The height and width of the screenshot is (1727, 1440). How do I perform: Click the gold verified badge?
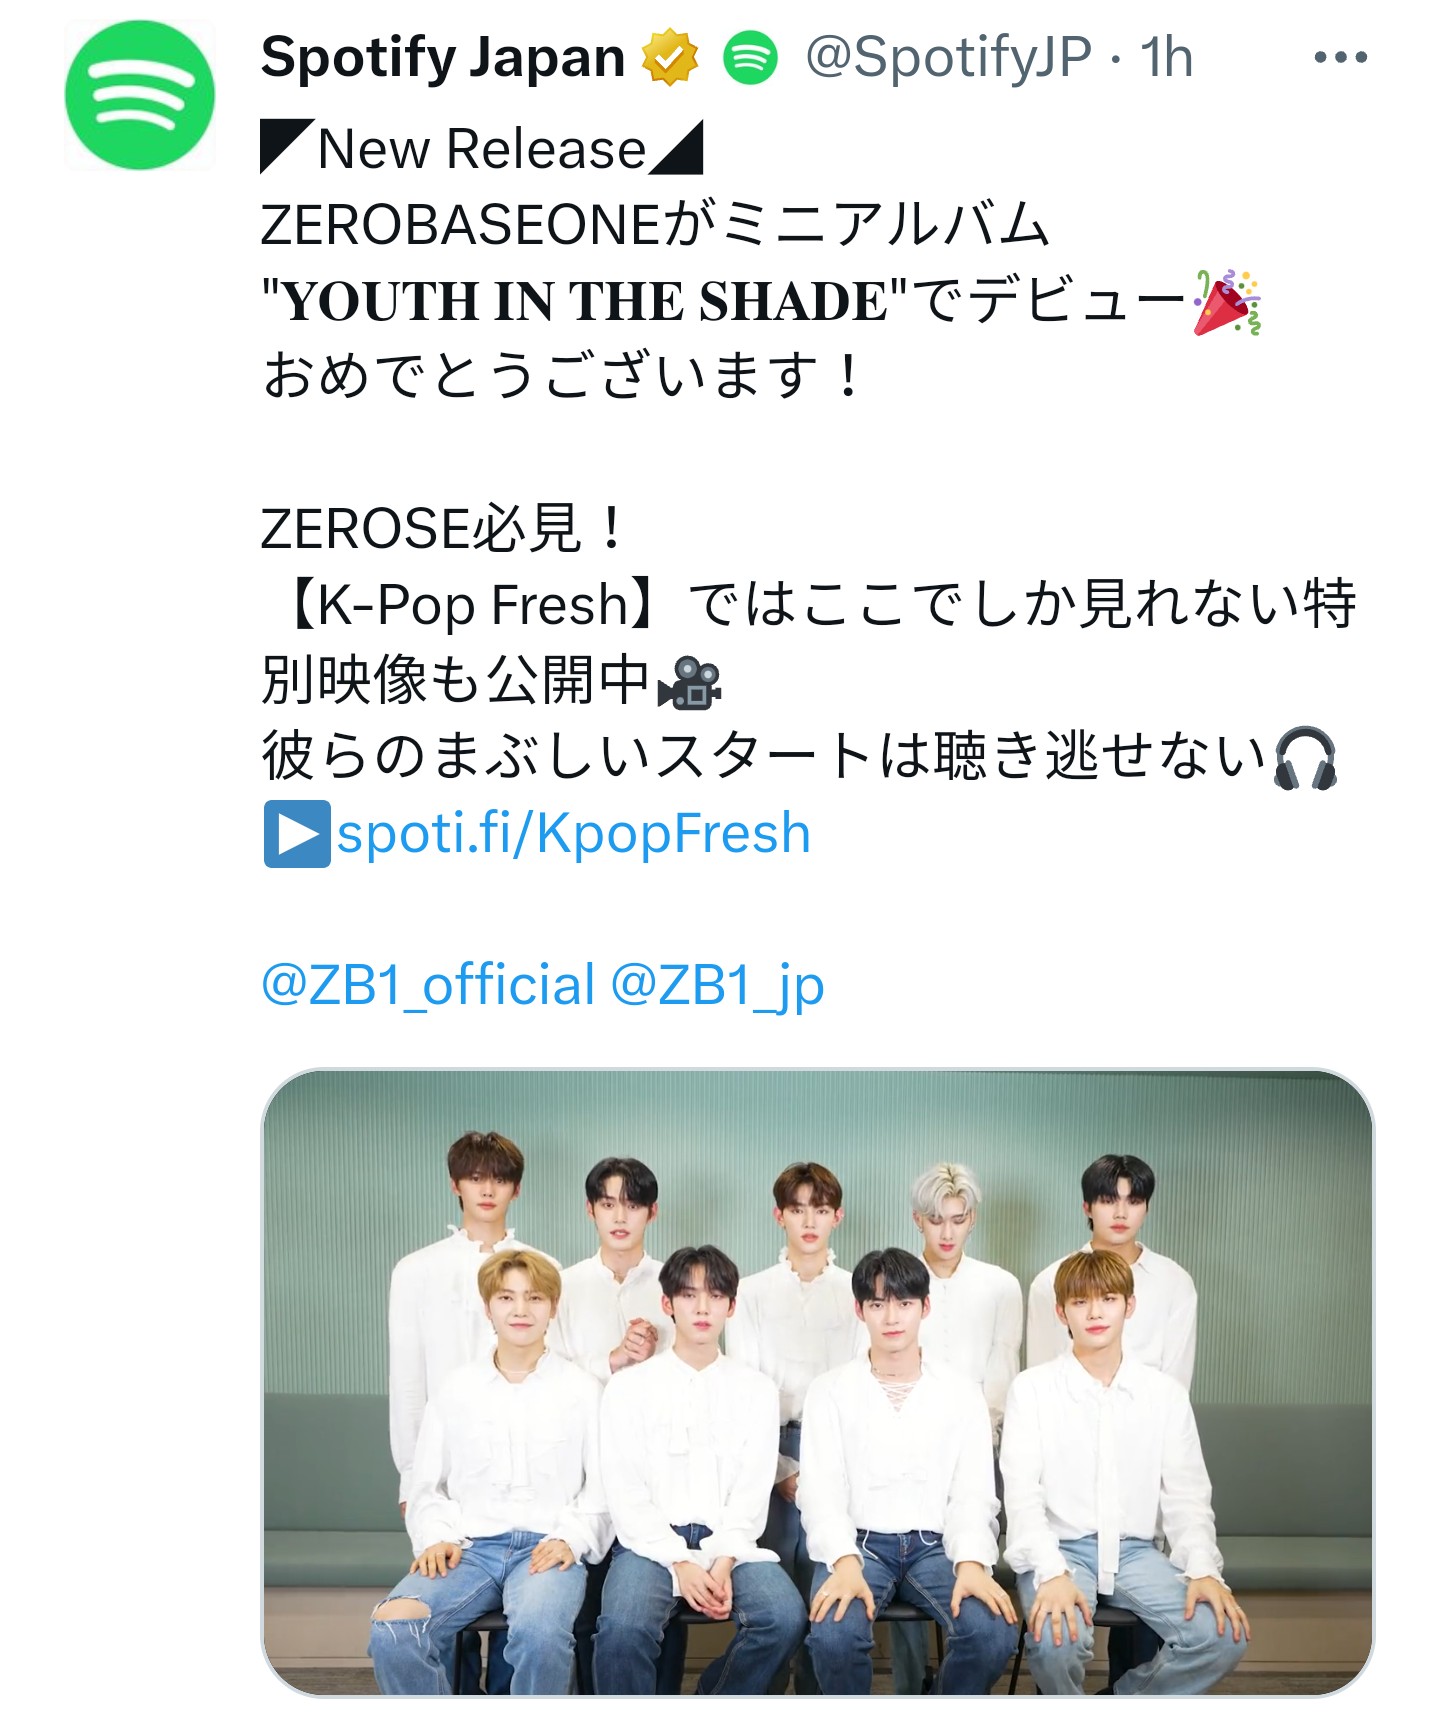[669, 57]
